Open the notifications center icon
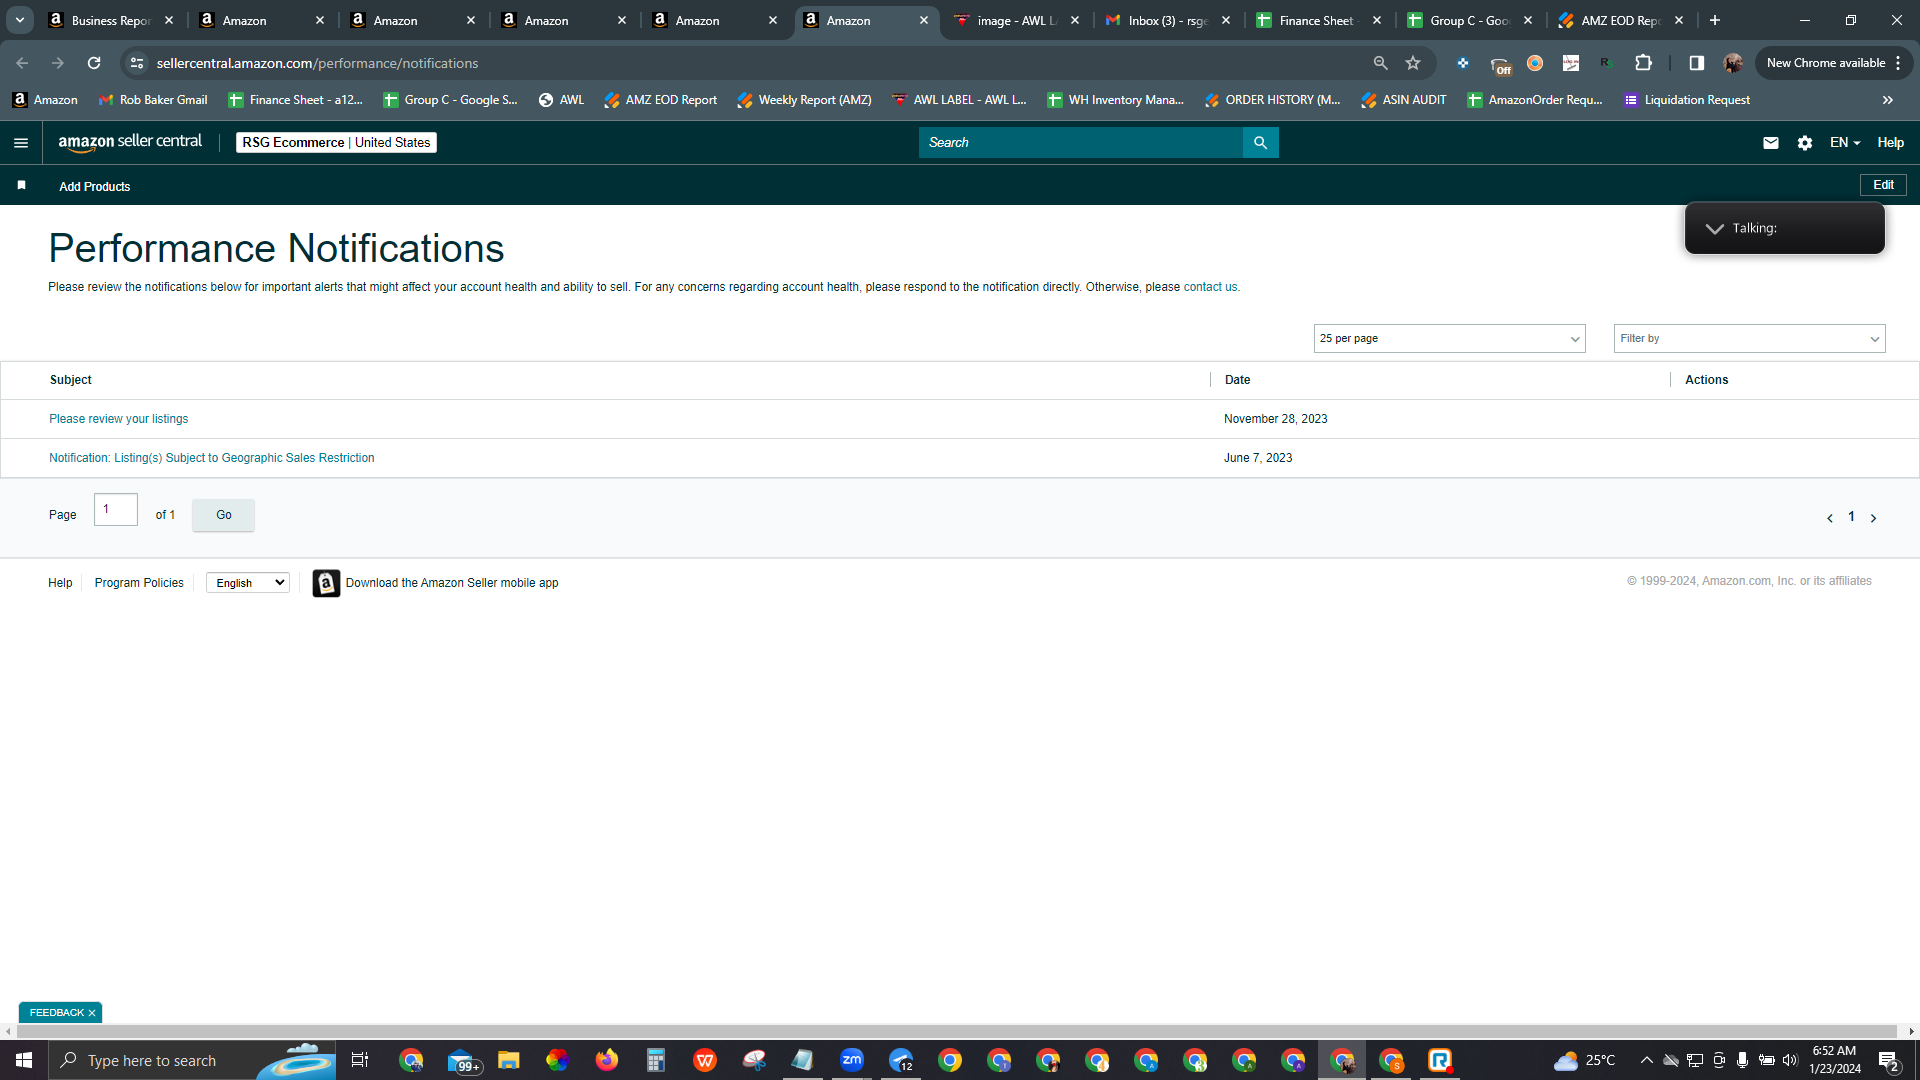The height and width of the screenshot is (1080, 1920). point(1888,1060)
